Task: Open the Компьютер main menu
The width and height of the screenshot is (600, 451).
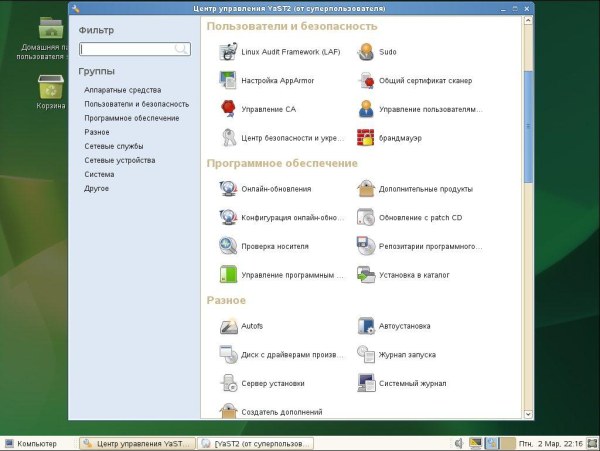Action: [36, 443]
